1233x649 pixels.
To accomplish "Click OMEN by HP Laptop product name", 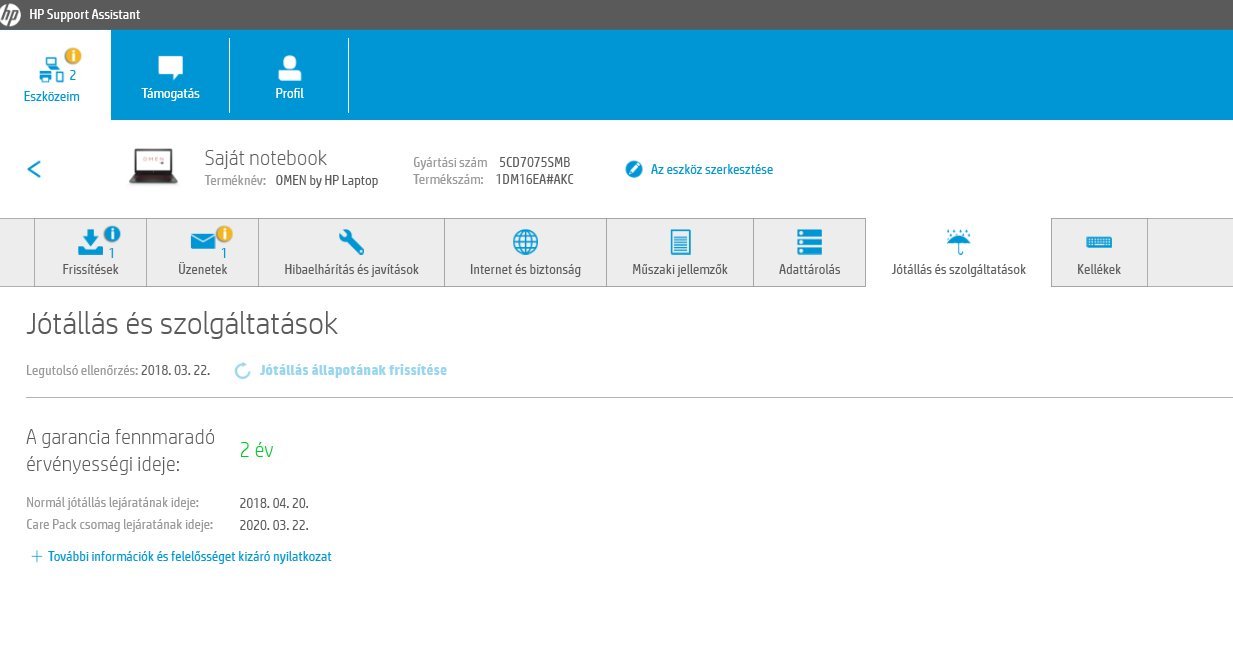I will (x=326, y=181).
